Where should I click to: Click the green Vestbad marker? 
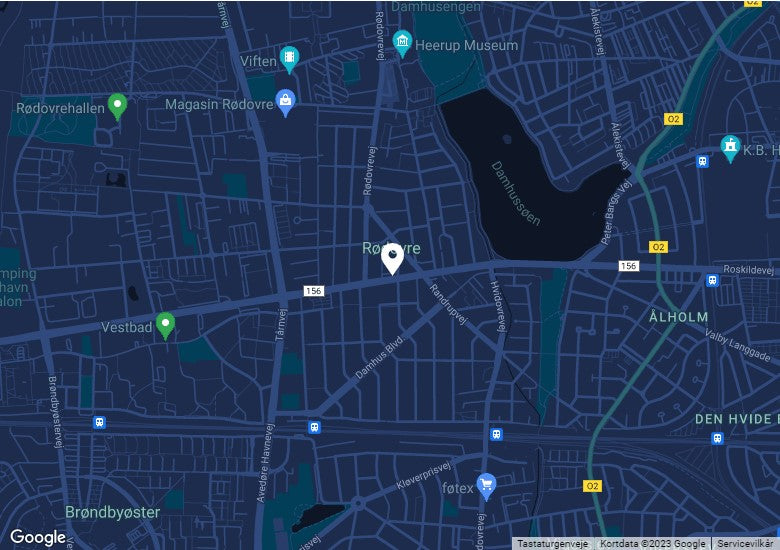click(165, 325)
